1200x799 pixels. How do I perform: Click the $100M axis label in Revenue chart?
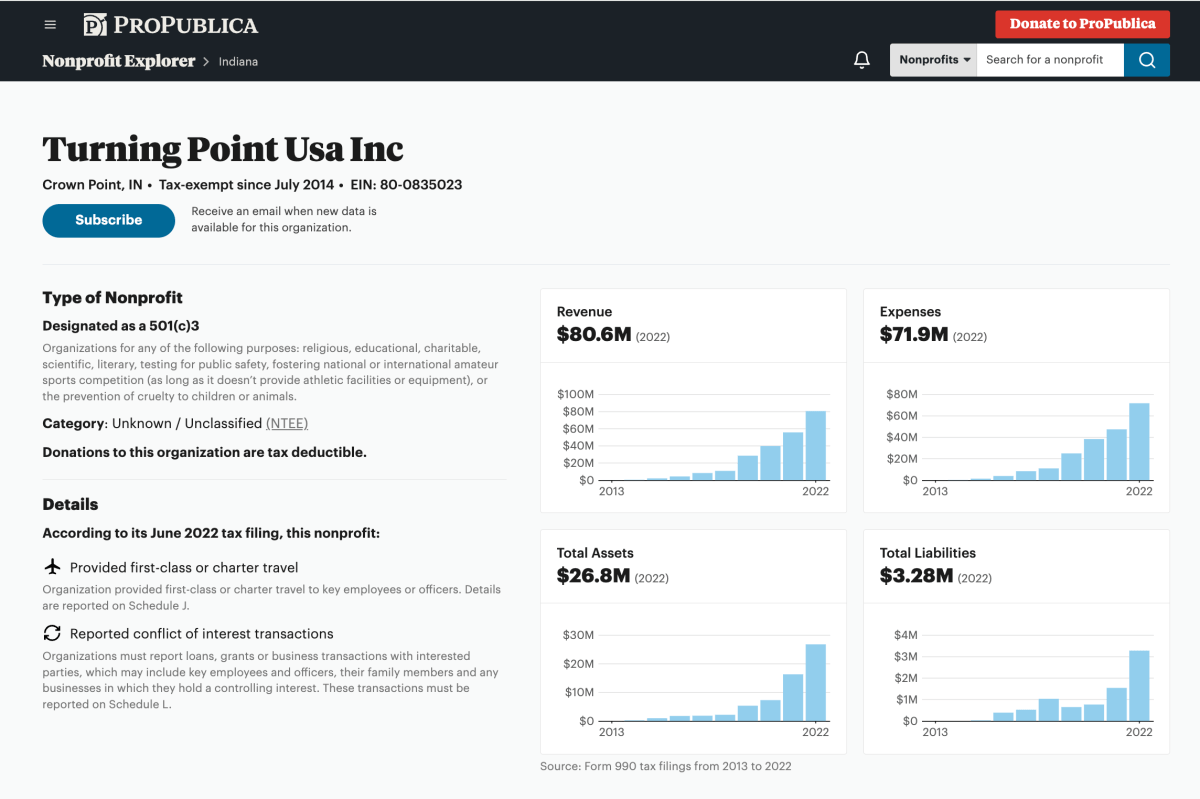[575, 395]
